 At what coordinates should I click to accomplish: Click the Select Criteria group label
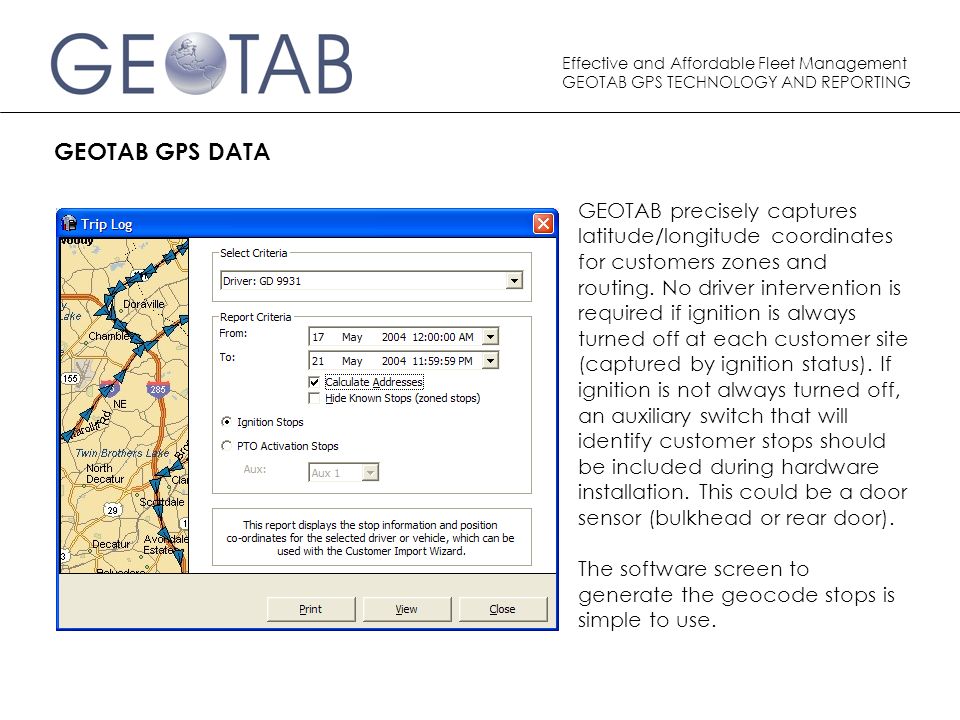[x=253, y=253]
